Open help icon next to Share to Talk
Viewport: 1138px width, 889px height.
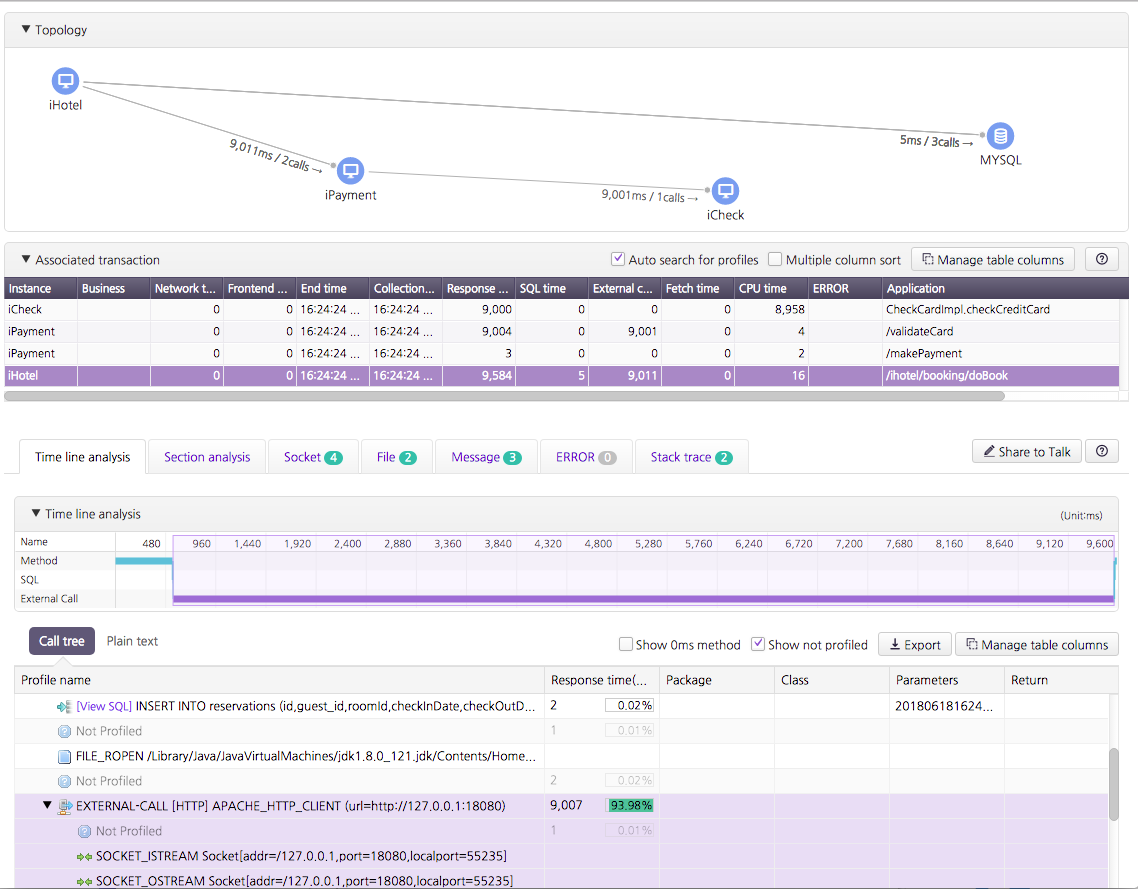(1102, 451)
